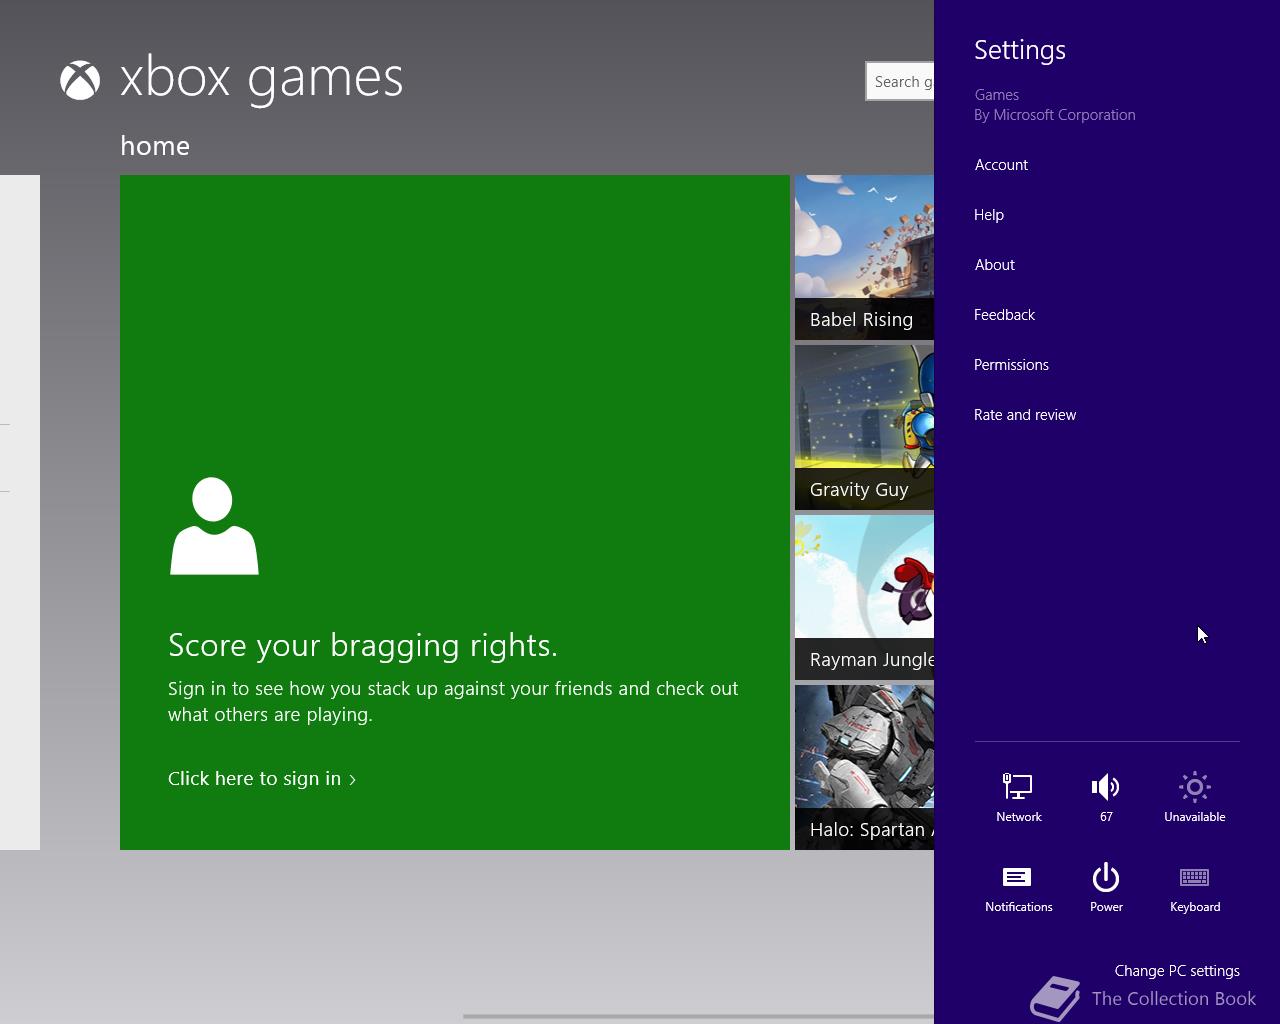Click the Score your bragging rights heading
Viewport: 1280px width, 1024px height.
(x=363, y=646)
